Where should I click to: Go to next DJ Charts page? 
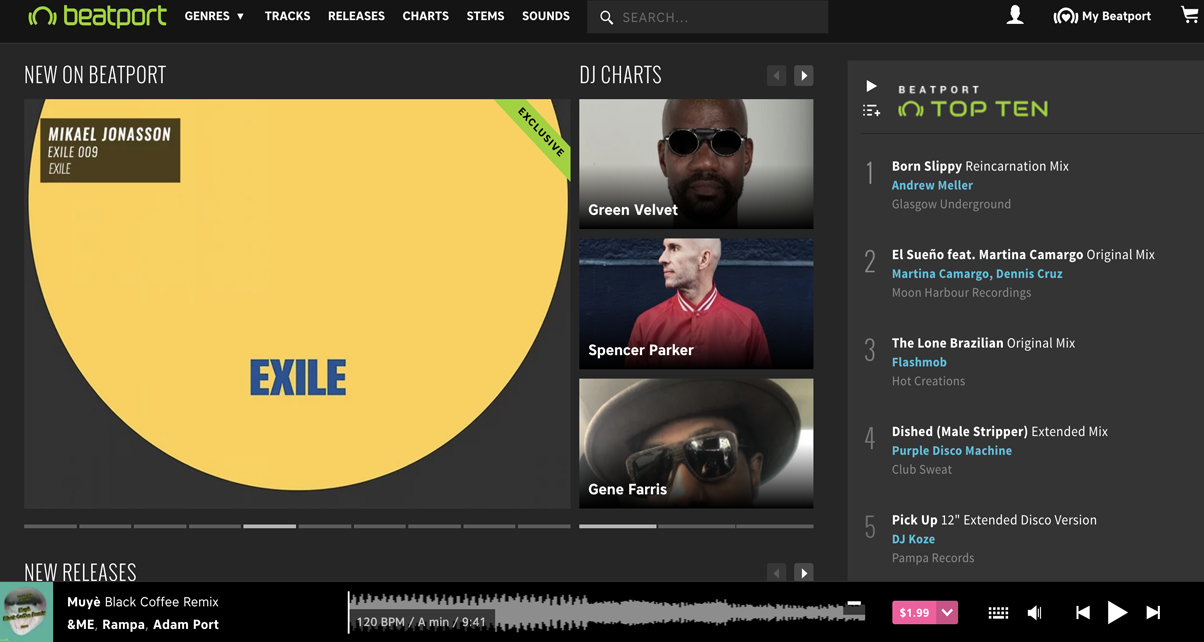pos(803,75)
